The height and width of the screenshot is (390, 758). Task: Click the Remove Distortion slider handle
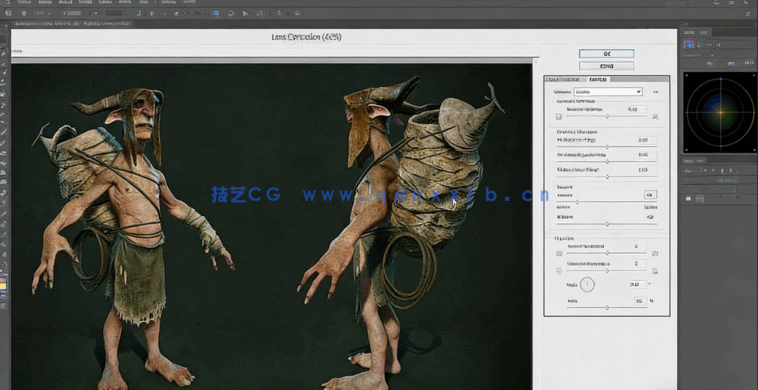(x=607, y=116)
